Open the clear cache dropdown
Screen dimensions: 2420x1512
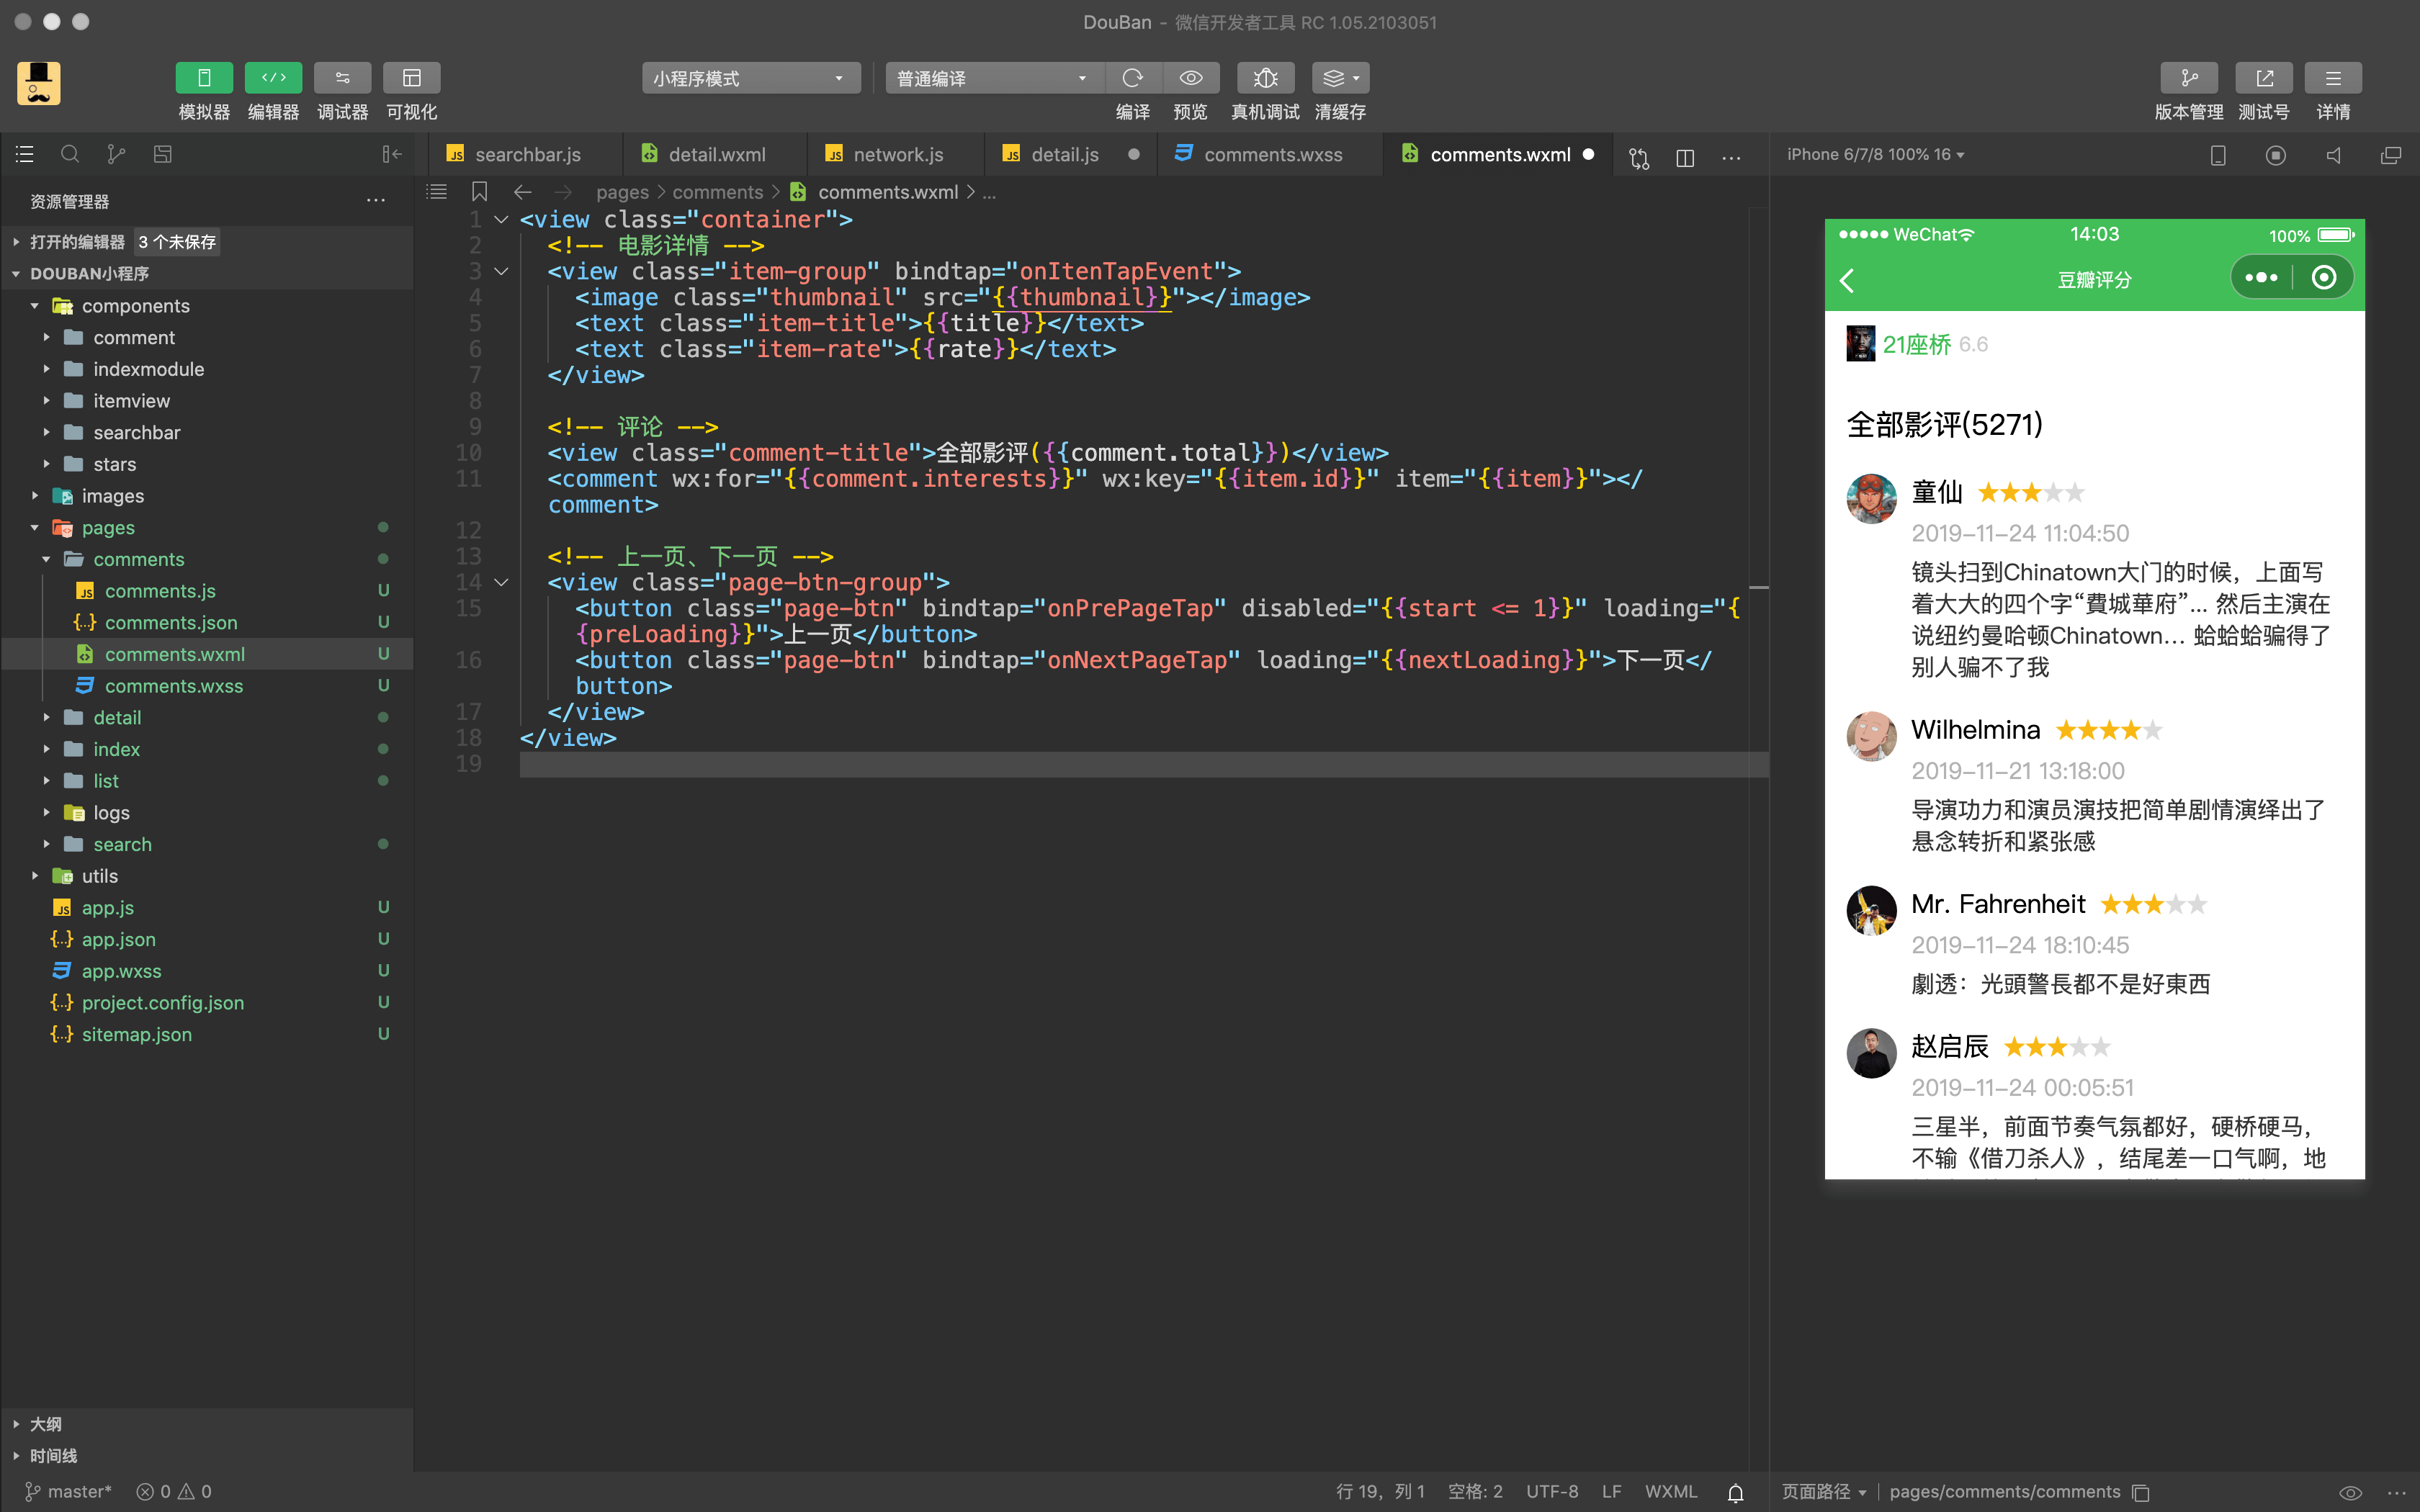pyautogui.click(x=1340, y=78)
